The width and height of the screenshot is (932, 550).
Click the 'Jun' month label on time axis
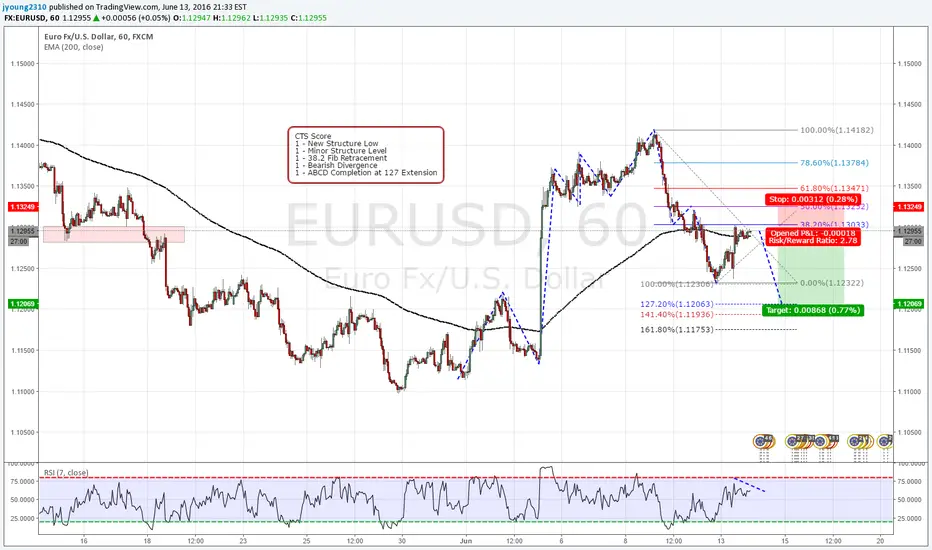(x=466, y=541)
